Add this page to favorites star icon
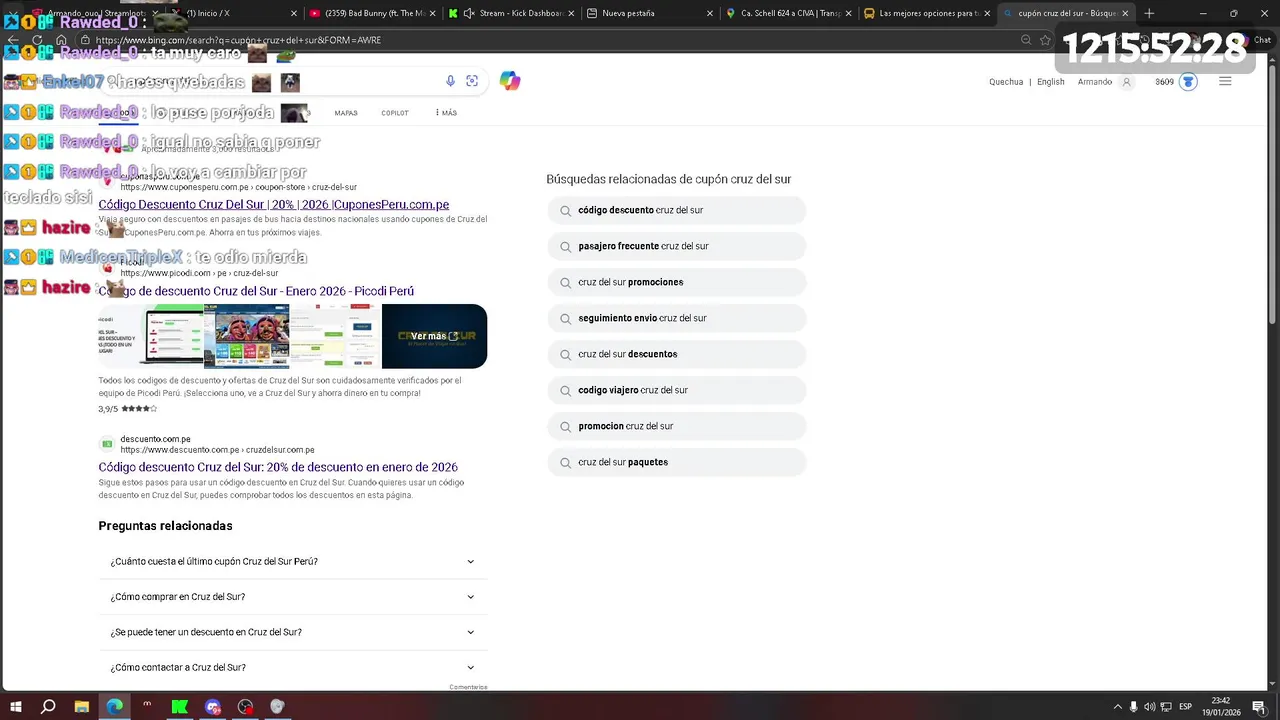The height and width of the screenshot is (720, 1280). point(1046,40)
